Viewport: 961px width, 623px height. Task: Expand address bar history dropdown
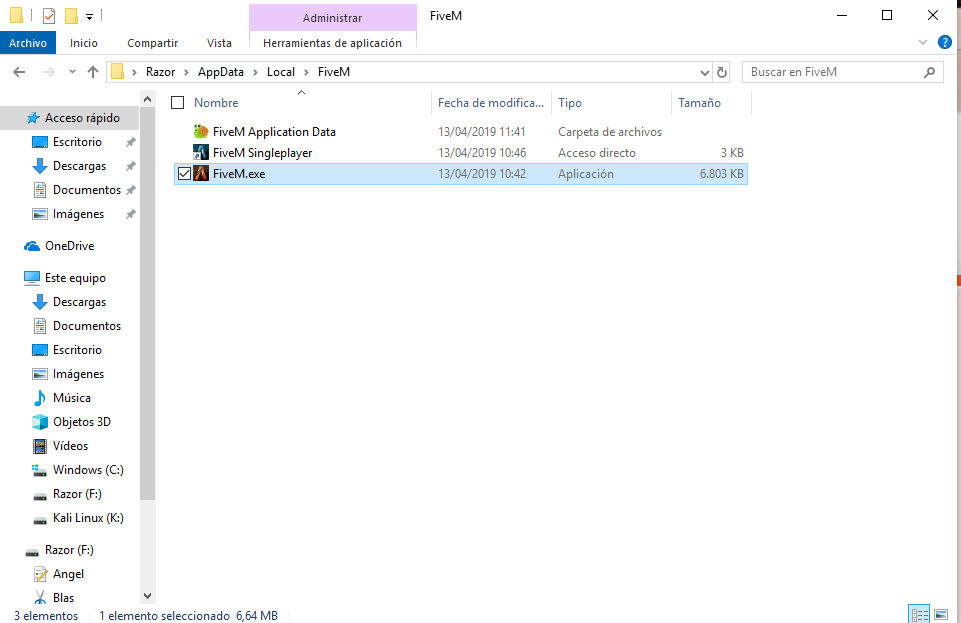pyautogui.click(x=705, y=72)
